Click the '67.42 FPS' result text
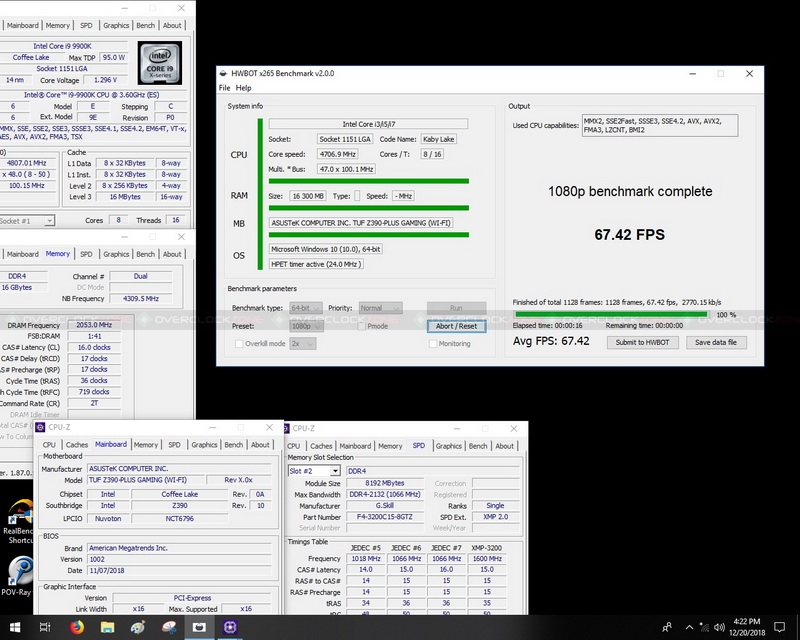This screenshot has width=800, height=640. 630,235
